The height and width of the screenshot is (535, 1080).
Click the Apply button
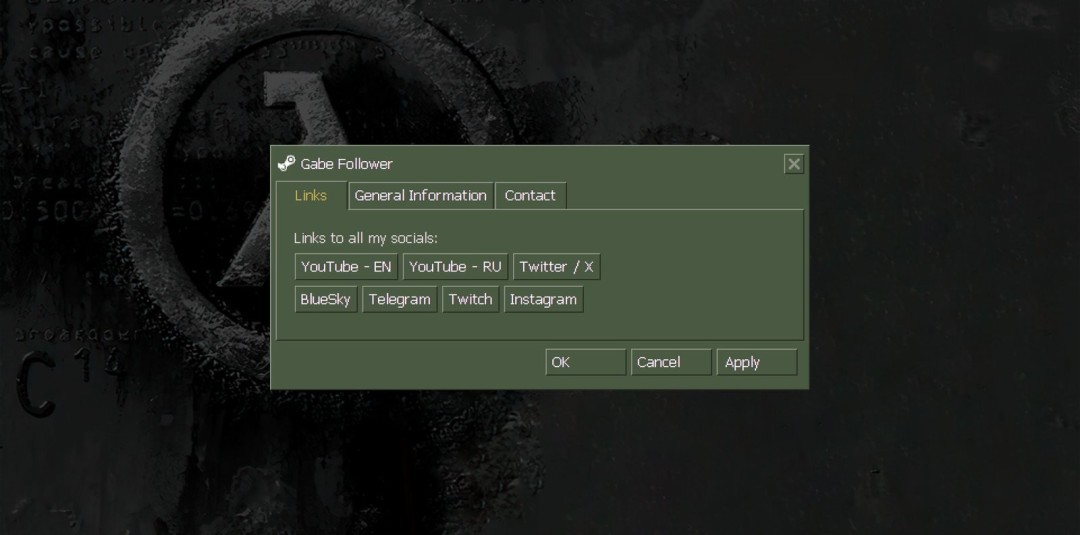[x=756, y=362]
